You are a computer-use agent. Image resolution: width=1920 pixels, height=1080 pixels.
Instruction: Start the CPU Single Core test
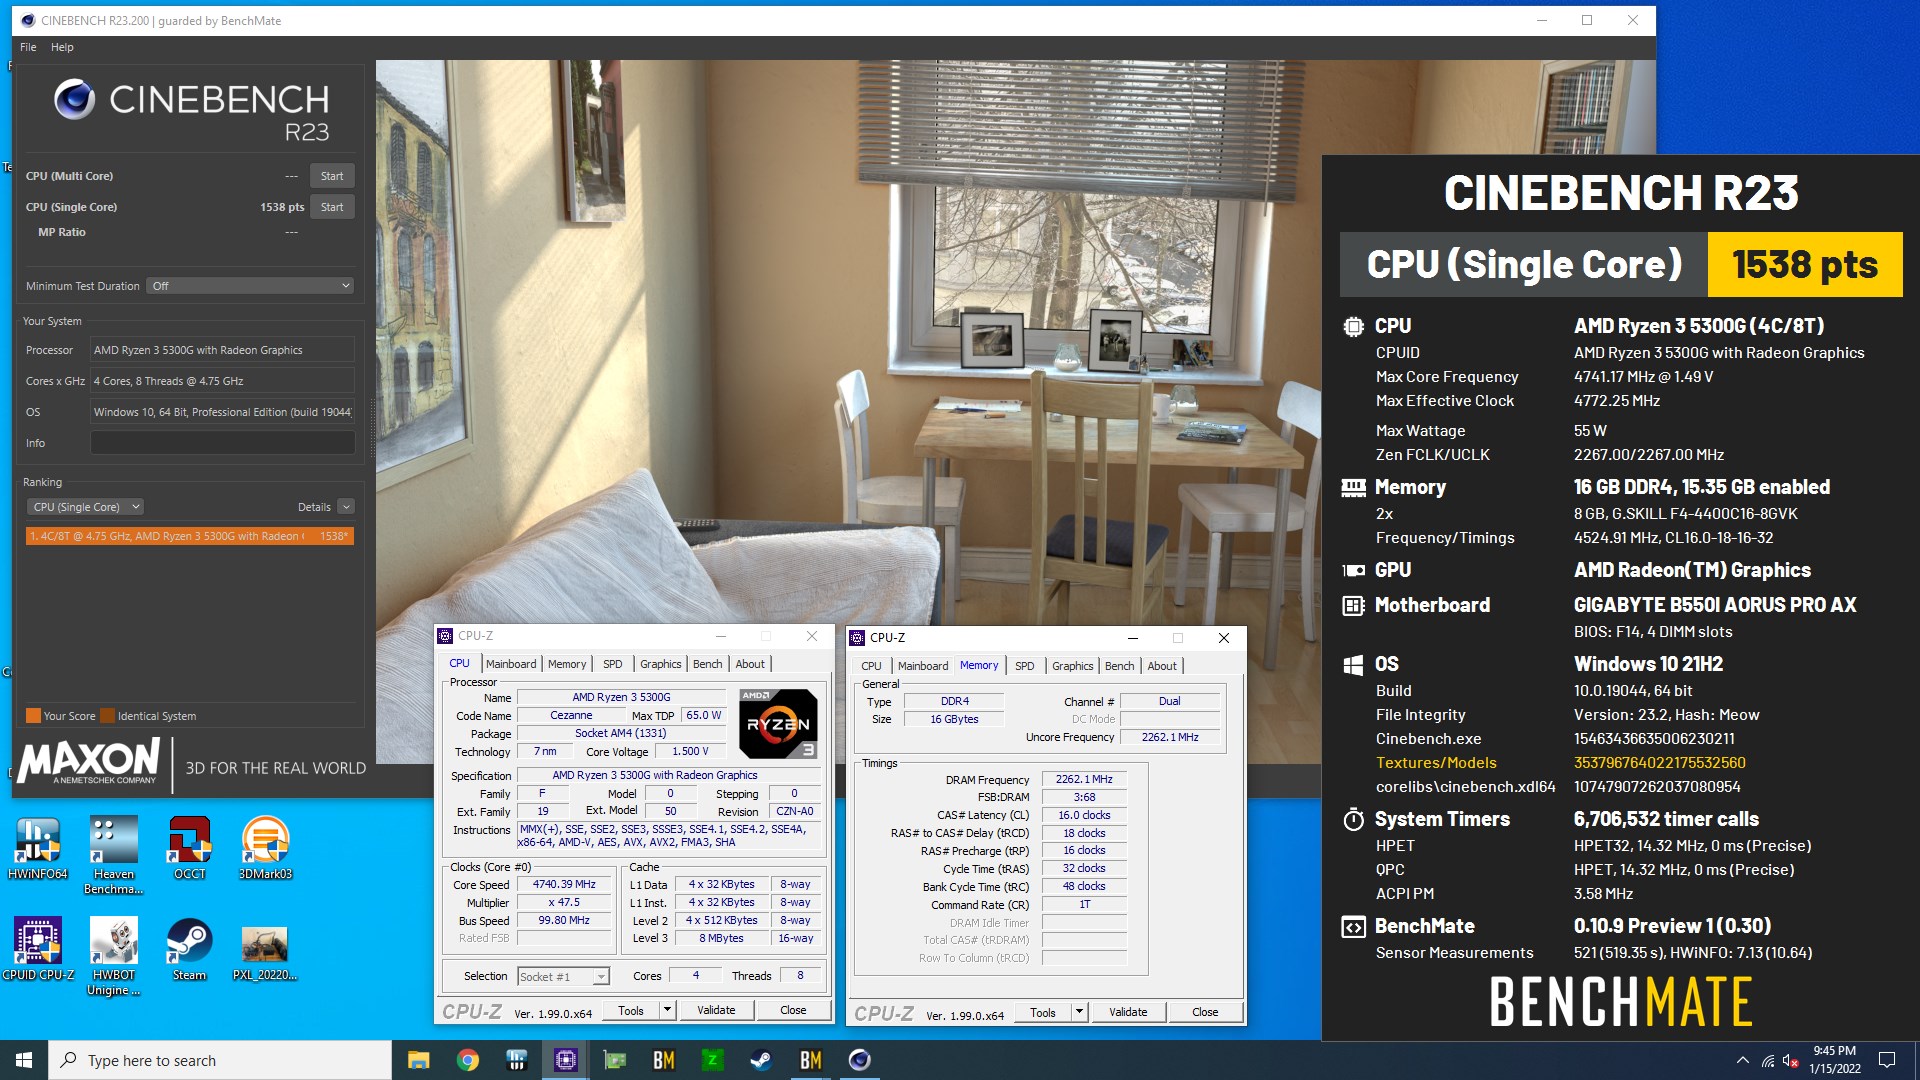click(332, 207)
